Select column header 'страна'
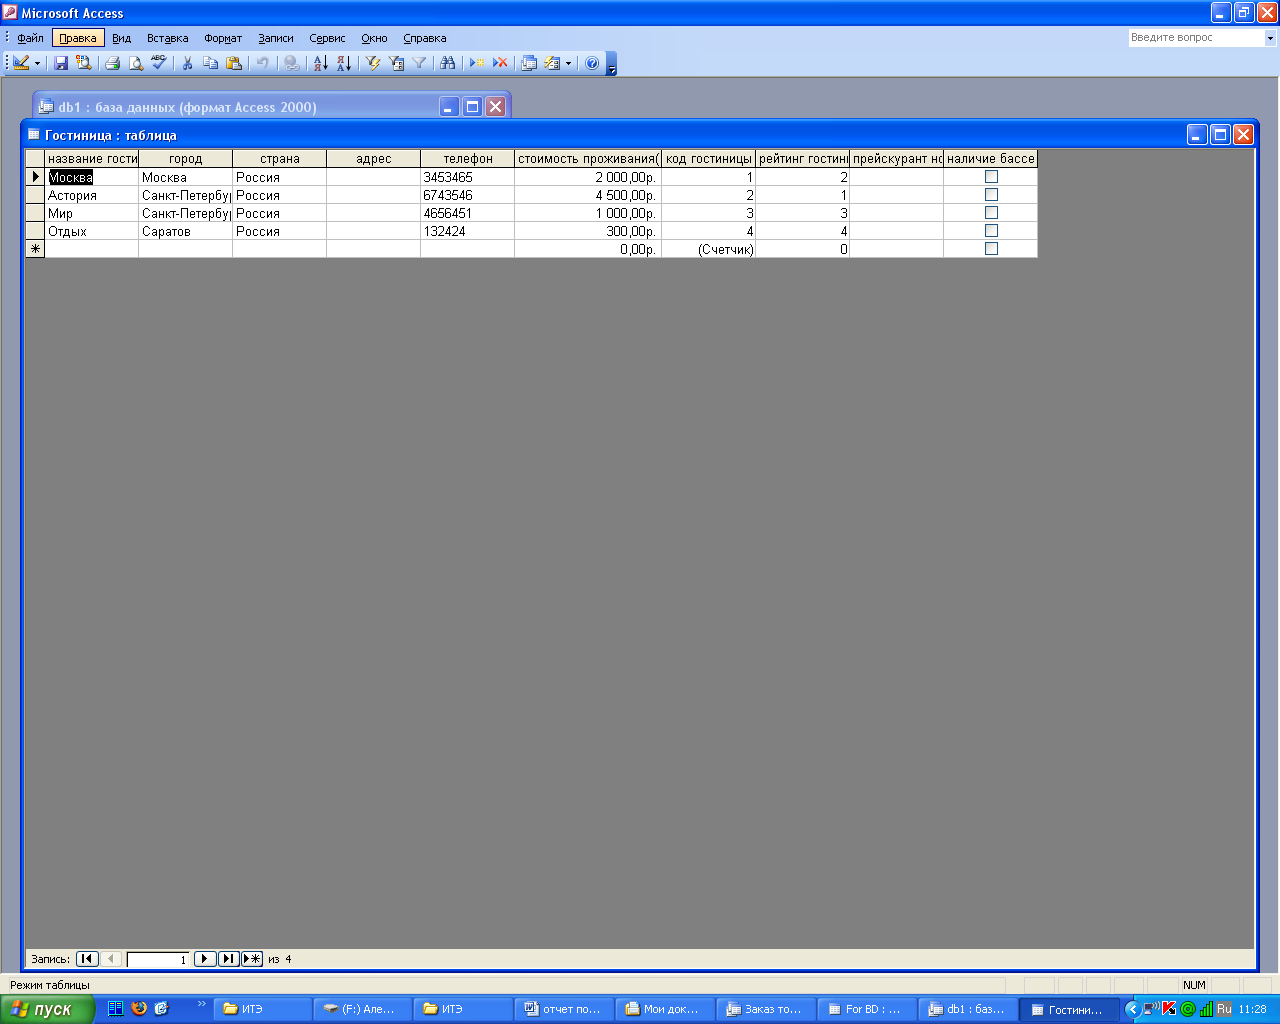 279,159
